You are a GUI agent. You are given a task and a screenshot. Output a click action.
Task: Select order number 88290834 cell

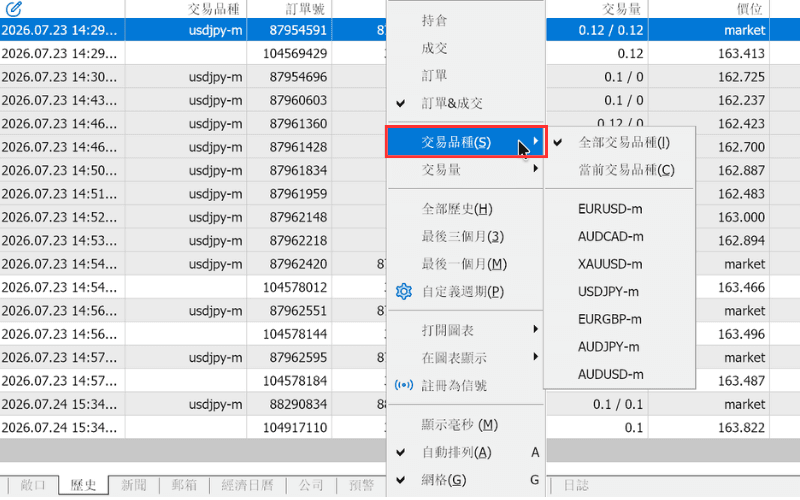pos(298,405)
